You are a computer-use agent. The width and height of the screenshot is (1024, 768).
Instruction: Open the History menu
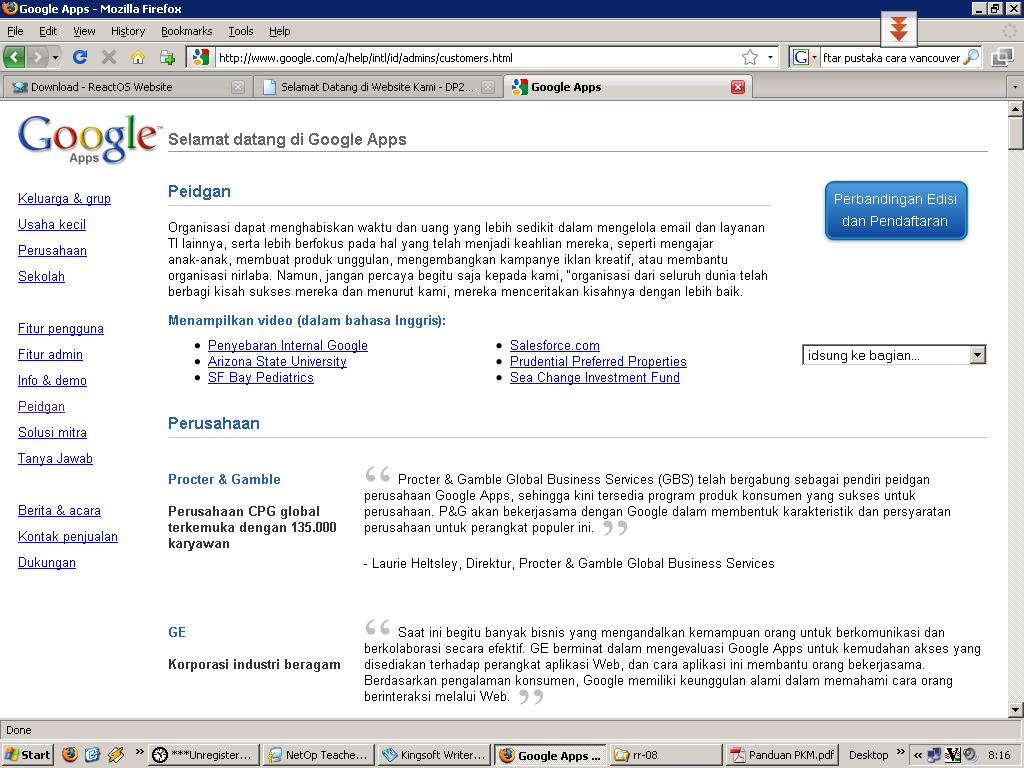pos(127,31)
